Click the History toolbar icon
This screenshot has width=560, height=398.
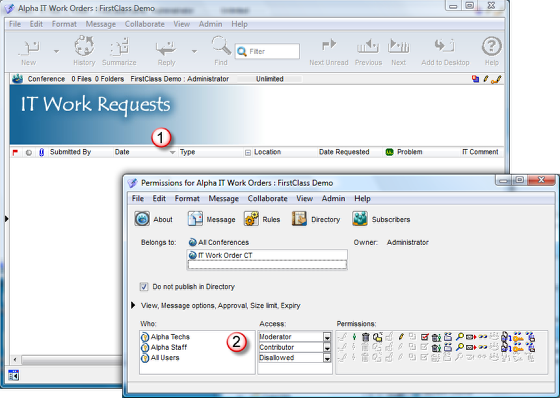click(x=84, y=46)
